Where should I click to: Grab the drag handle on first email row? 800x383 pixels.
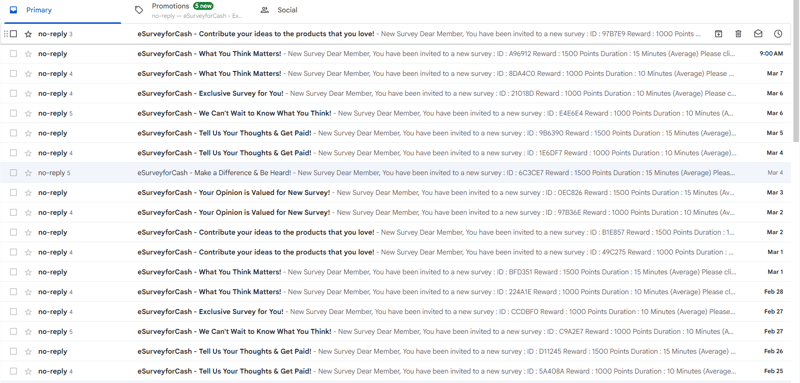click(x=6, y=34)
